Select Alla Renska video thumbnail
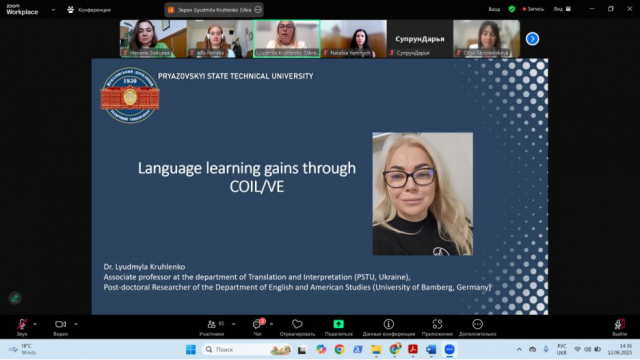640x360 pixels. point(220,39)
